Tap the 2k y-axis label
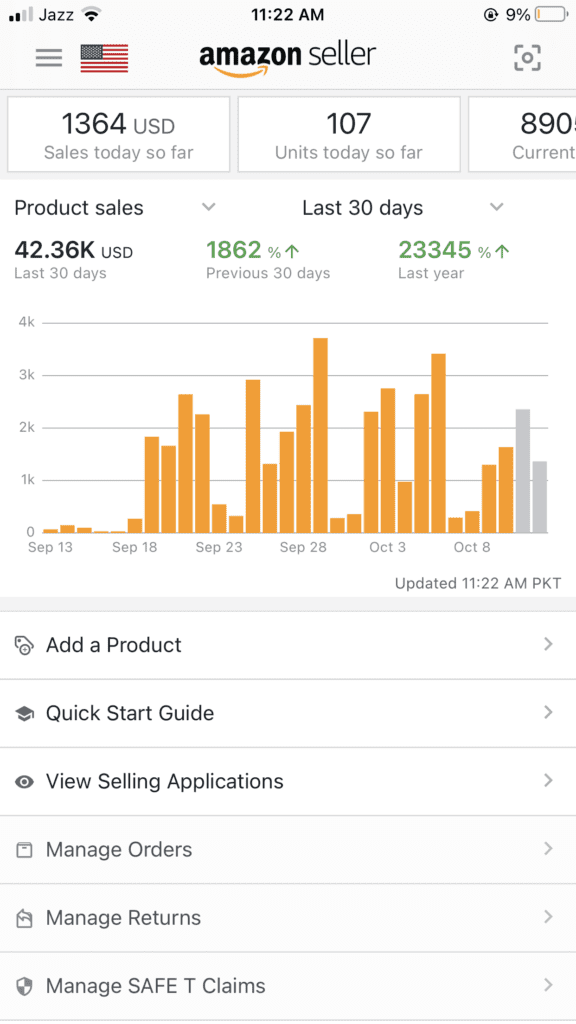Viewport: 576px width, 1024px height. point(26,428)
